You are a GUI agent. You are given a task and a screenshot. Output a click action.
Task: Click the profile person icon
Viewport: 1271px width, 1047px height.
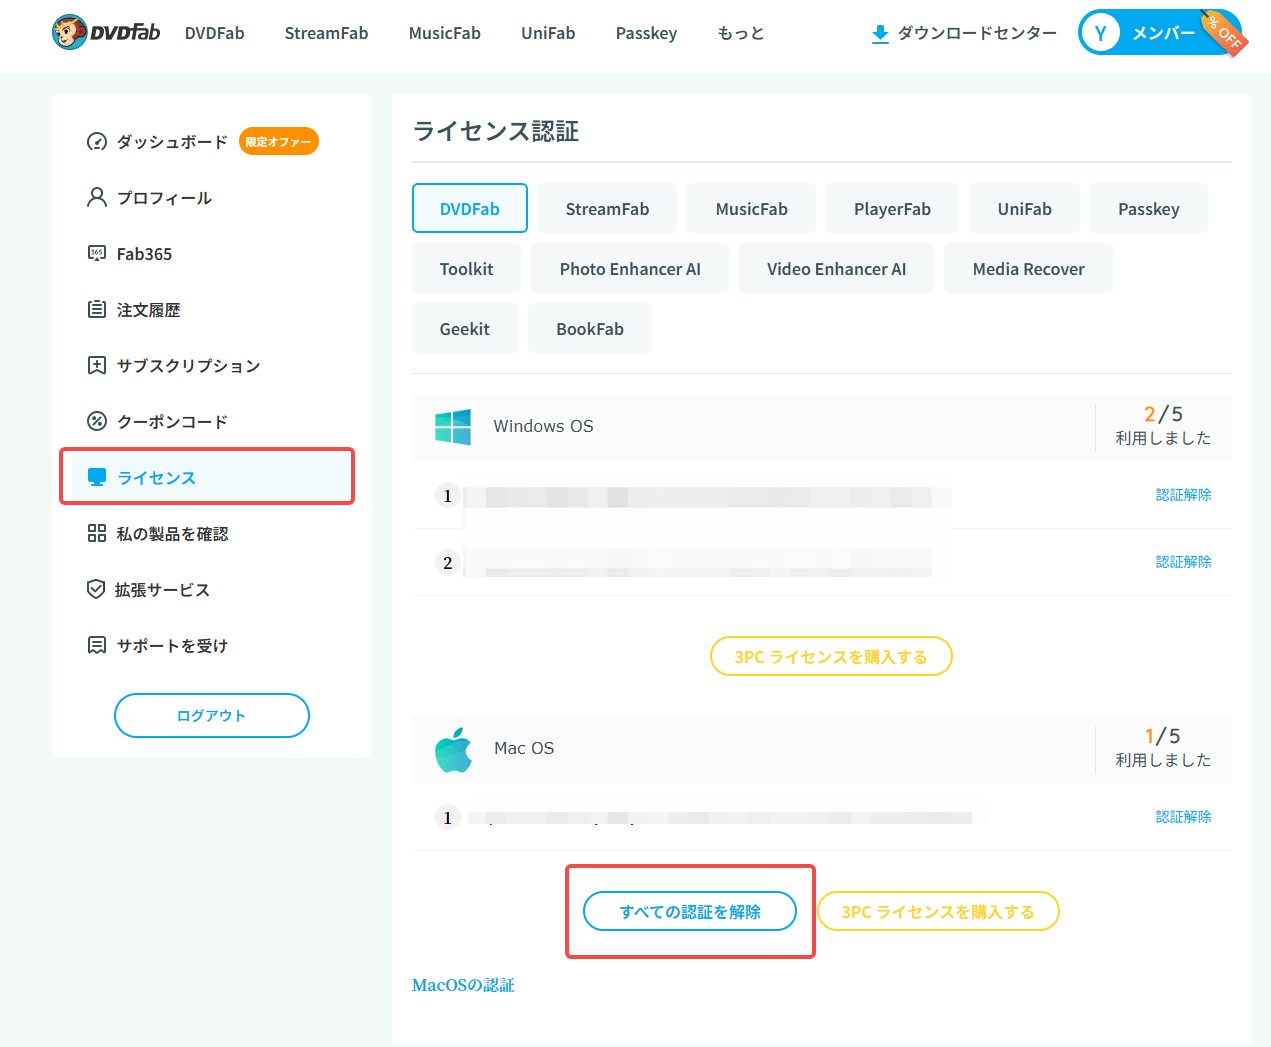(x=97, y=198)
